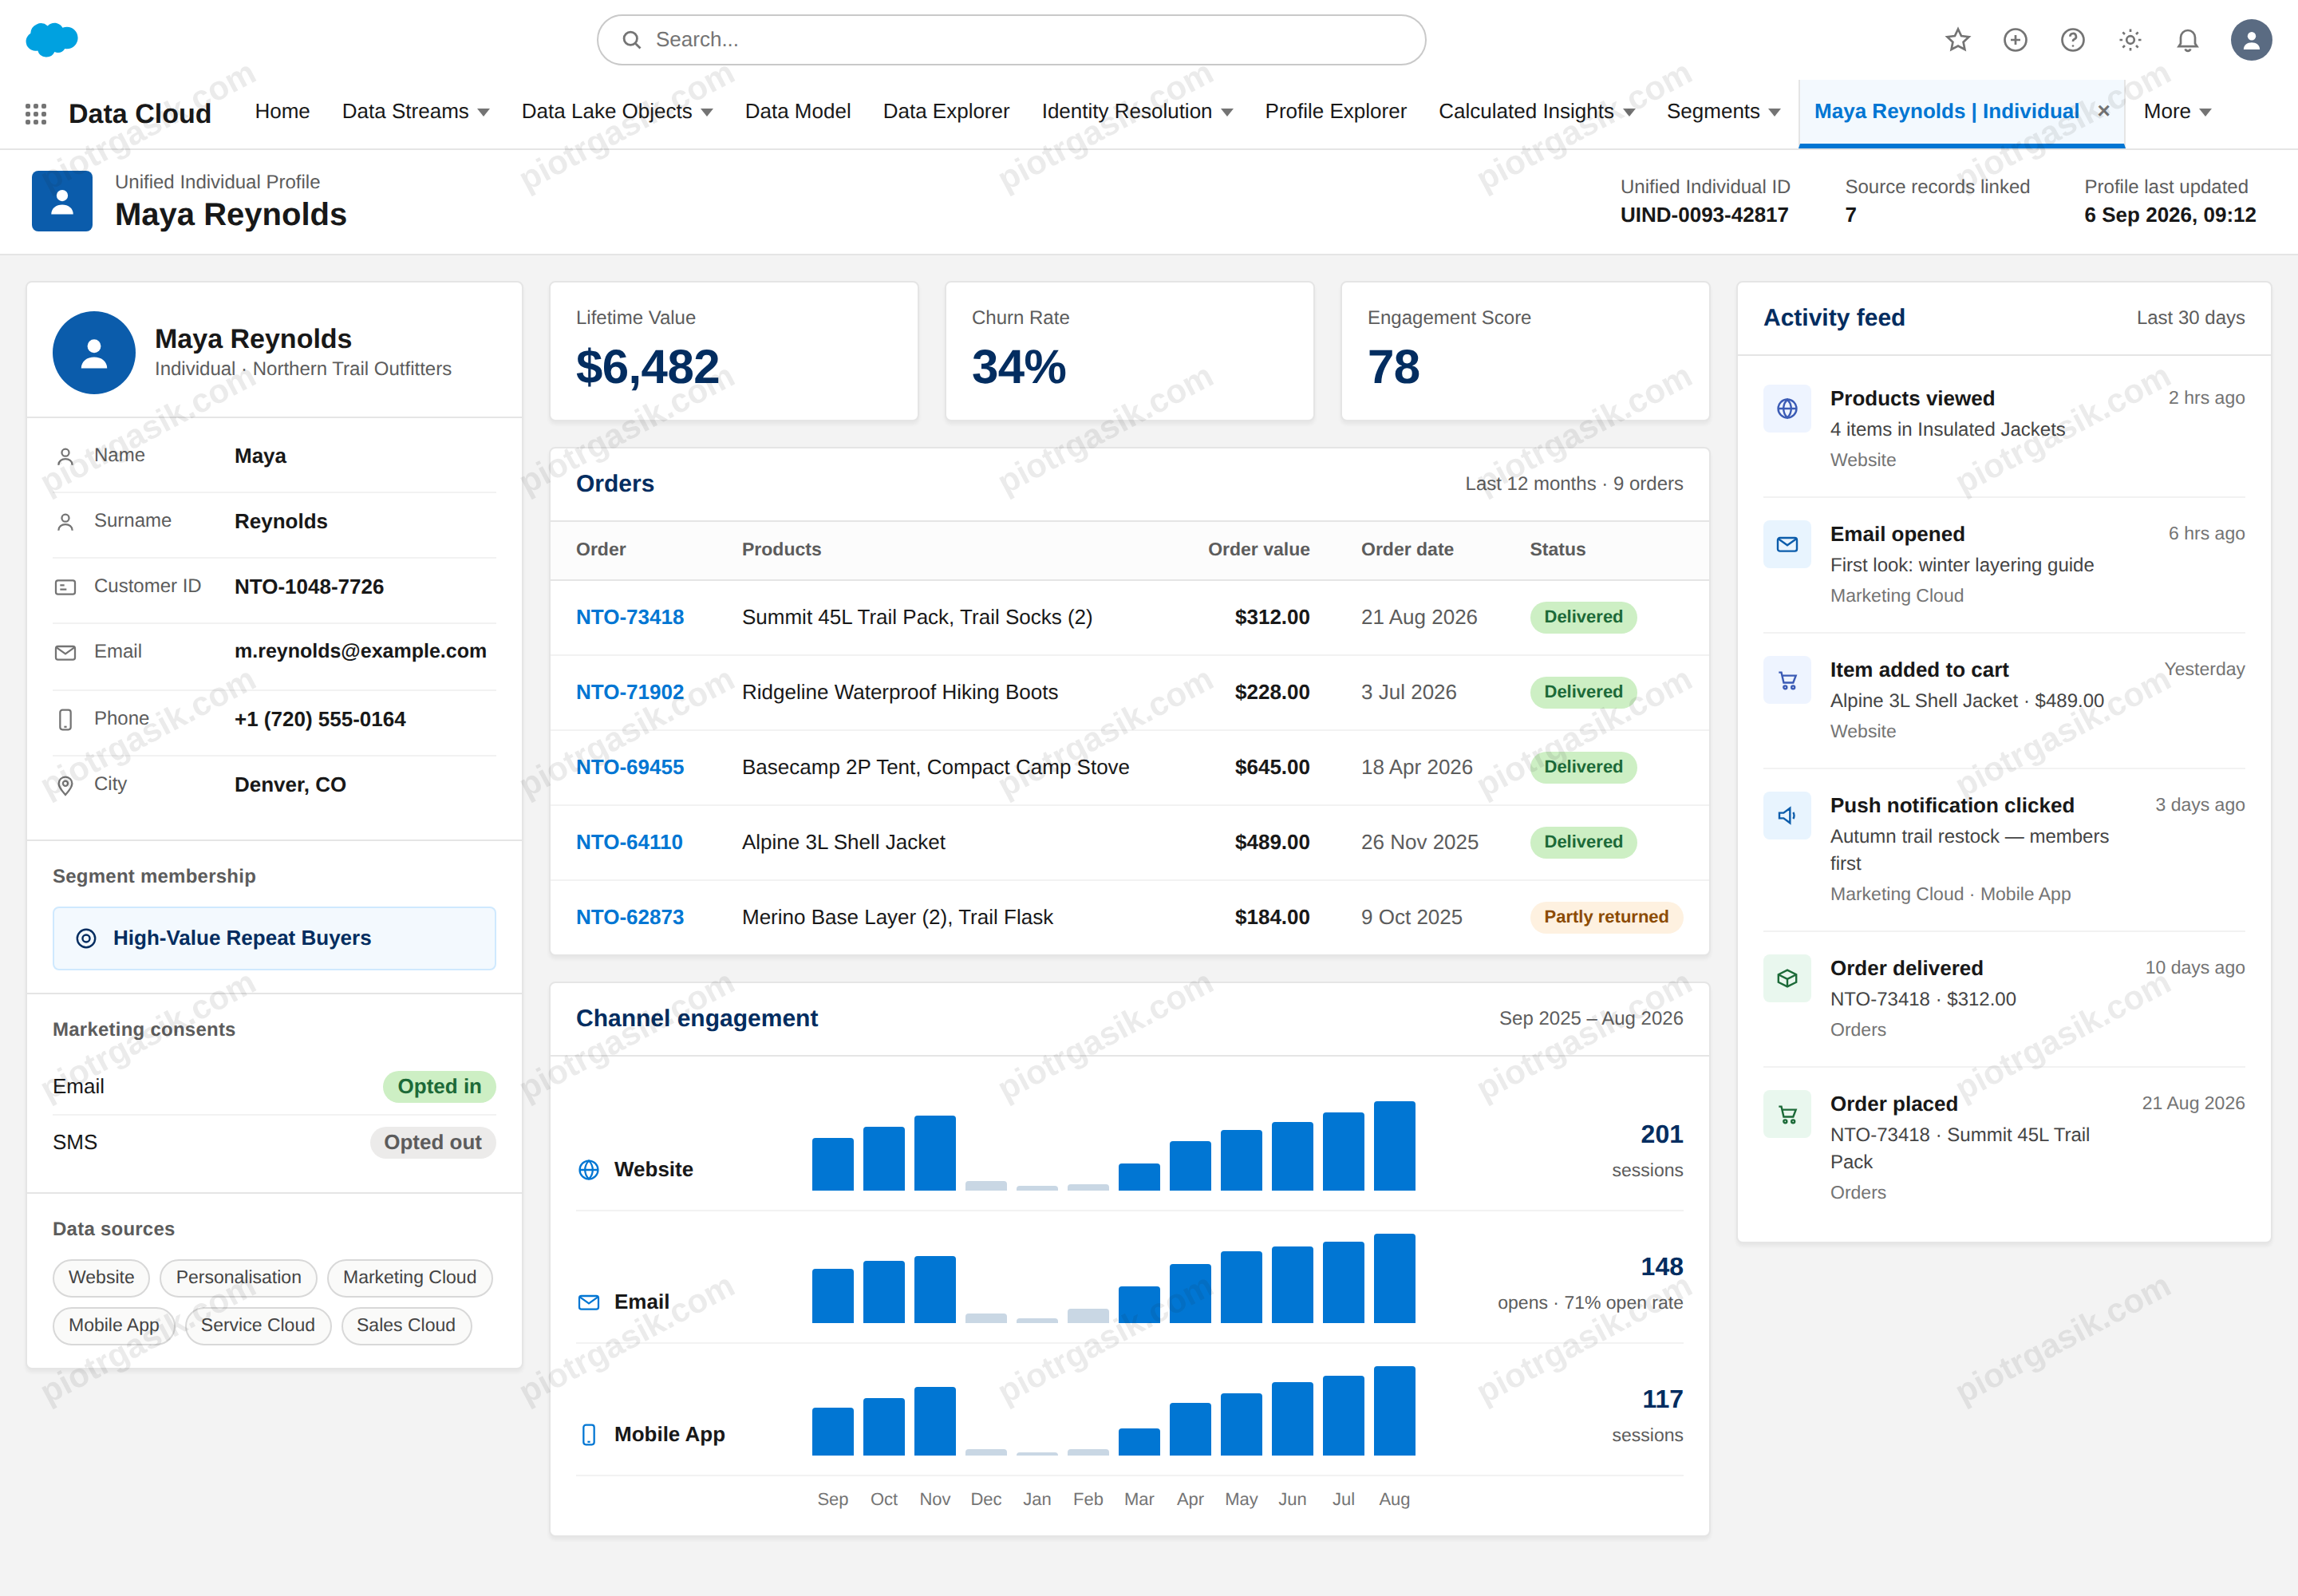Click the package icon for Order delivered
The width and height of the screenshot is (2298, 1596).
(x=1787, y=978)
